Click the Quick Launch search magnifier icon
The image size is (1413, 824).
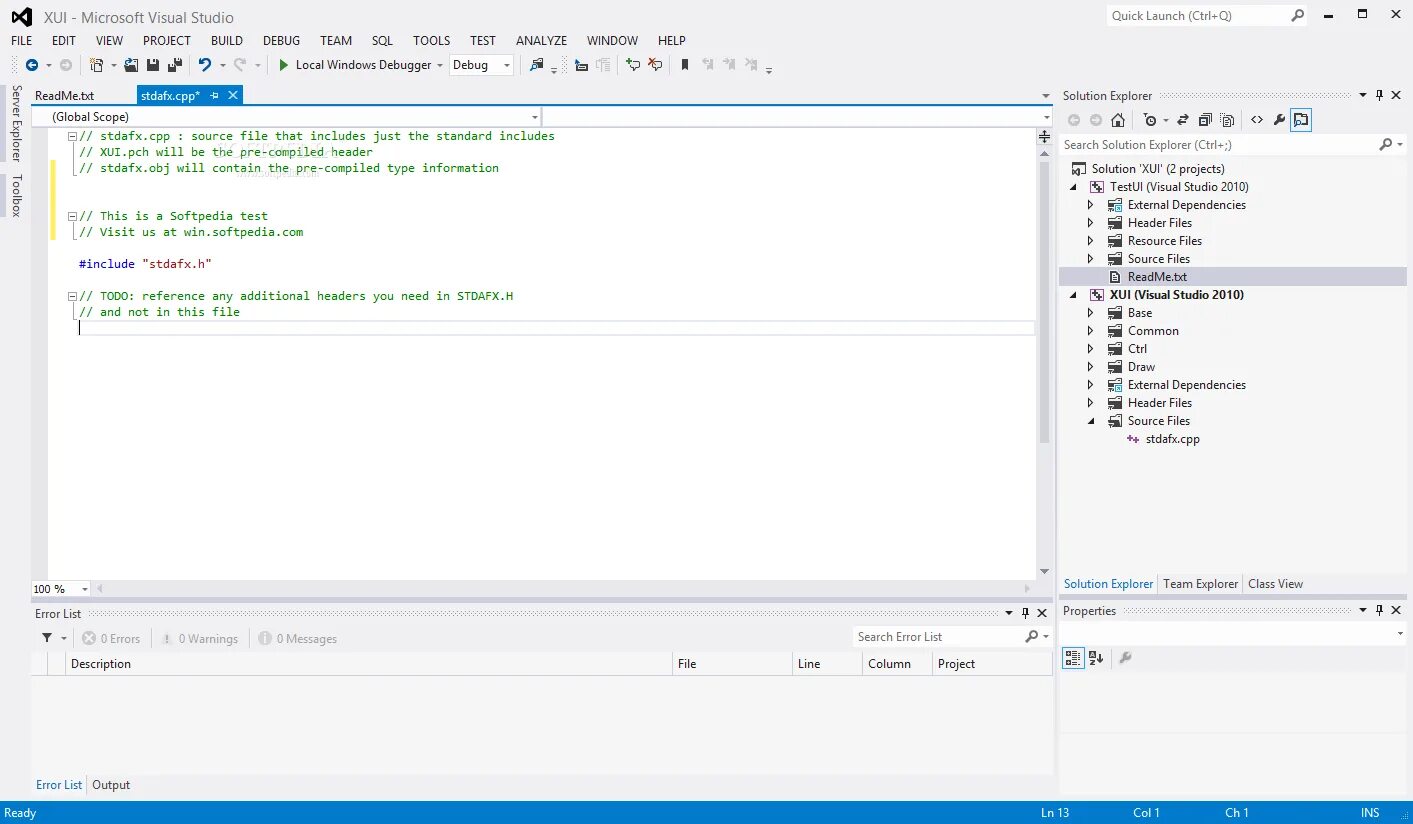click(1298, 16)
